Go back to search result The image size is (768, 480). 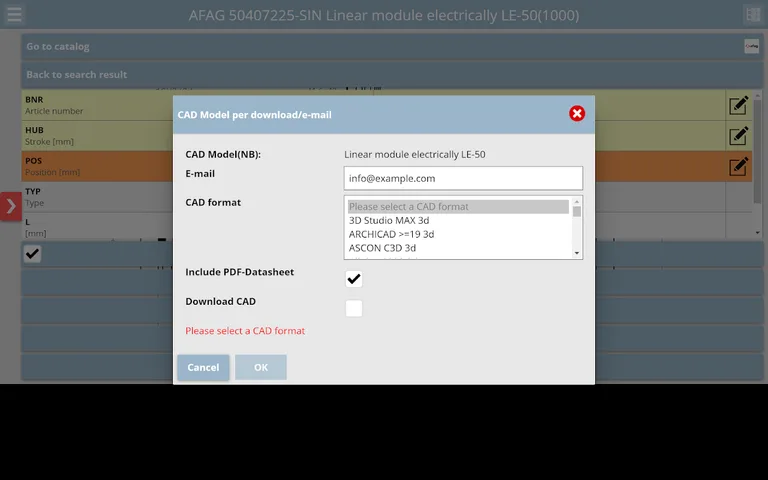[x=392, y=74]
